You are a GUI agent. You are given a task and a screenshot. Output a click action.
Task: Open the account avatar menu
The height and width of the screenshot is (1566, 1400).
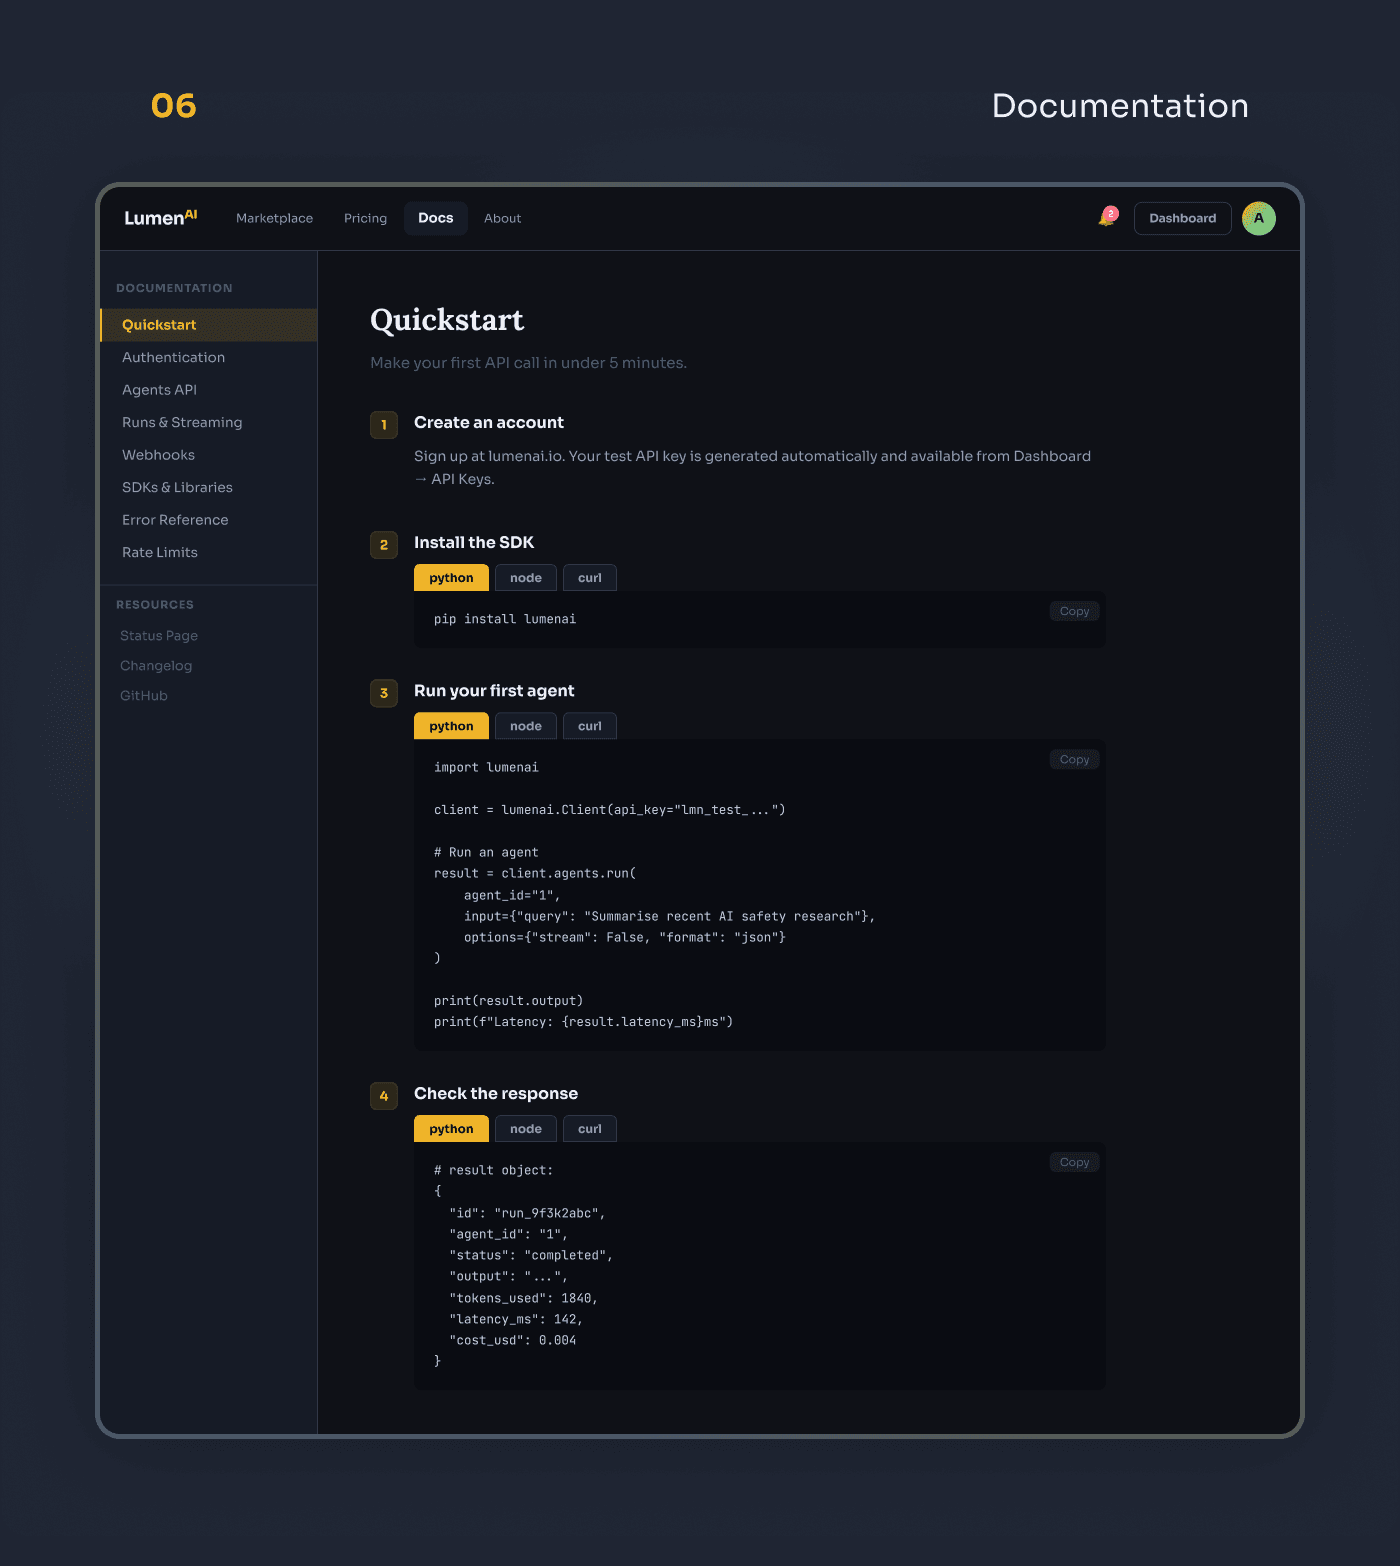point(1258,218)
